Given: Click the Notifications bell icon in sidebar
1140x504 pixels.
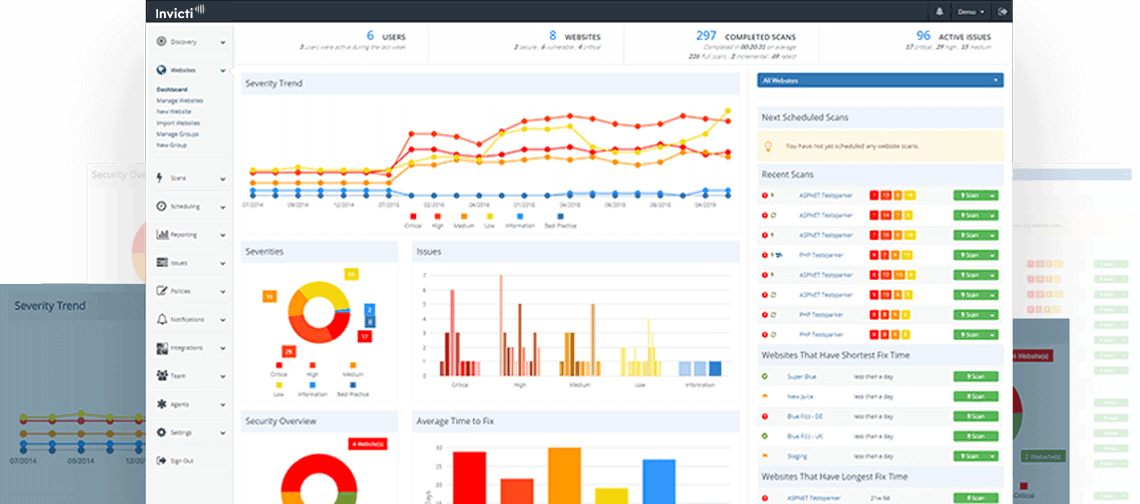Looking at the screenshot, I should click(x=161, y=319).
